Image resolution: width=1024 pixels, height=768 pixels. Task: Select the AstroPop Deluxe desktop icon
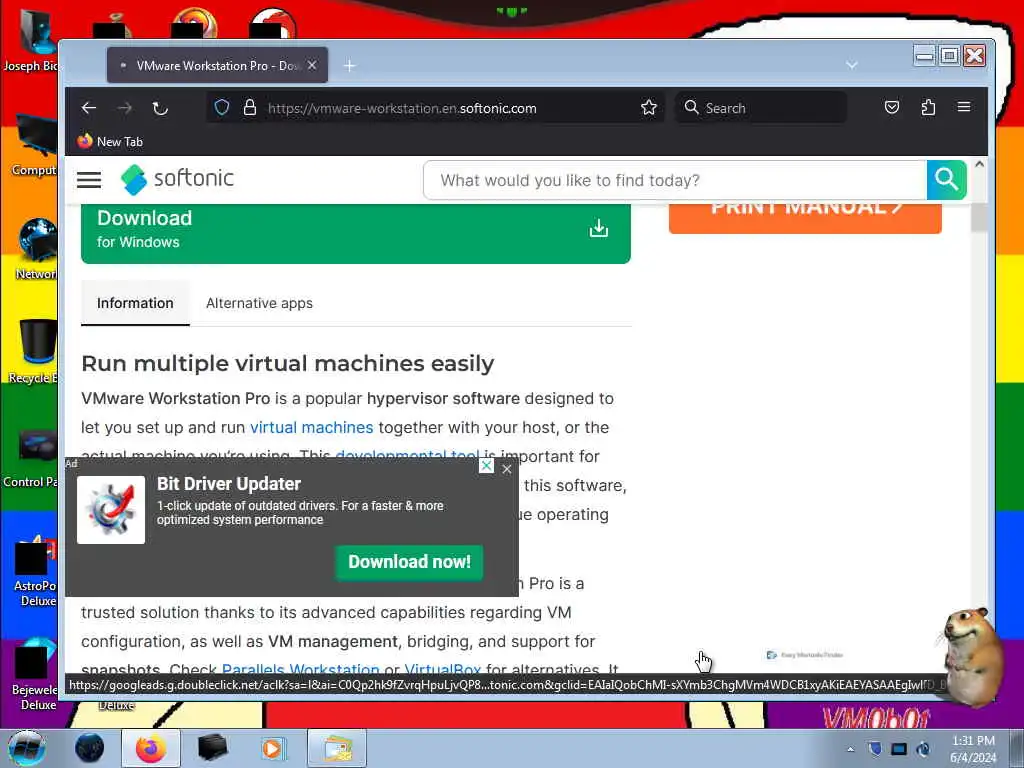click(35, 571)
